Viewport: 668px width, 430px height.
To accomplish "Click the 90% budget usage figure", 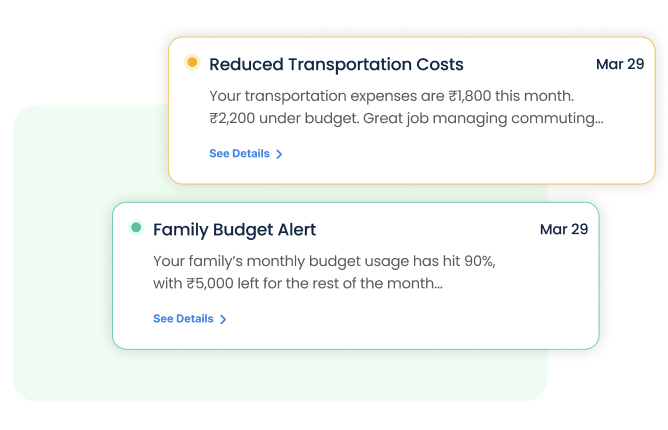I will click(475, 261).
